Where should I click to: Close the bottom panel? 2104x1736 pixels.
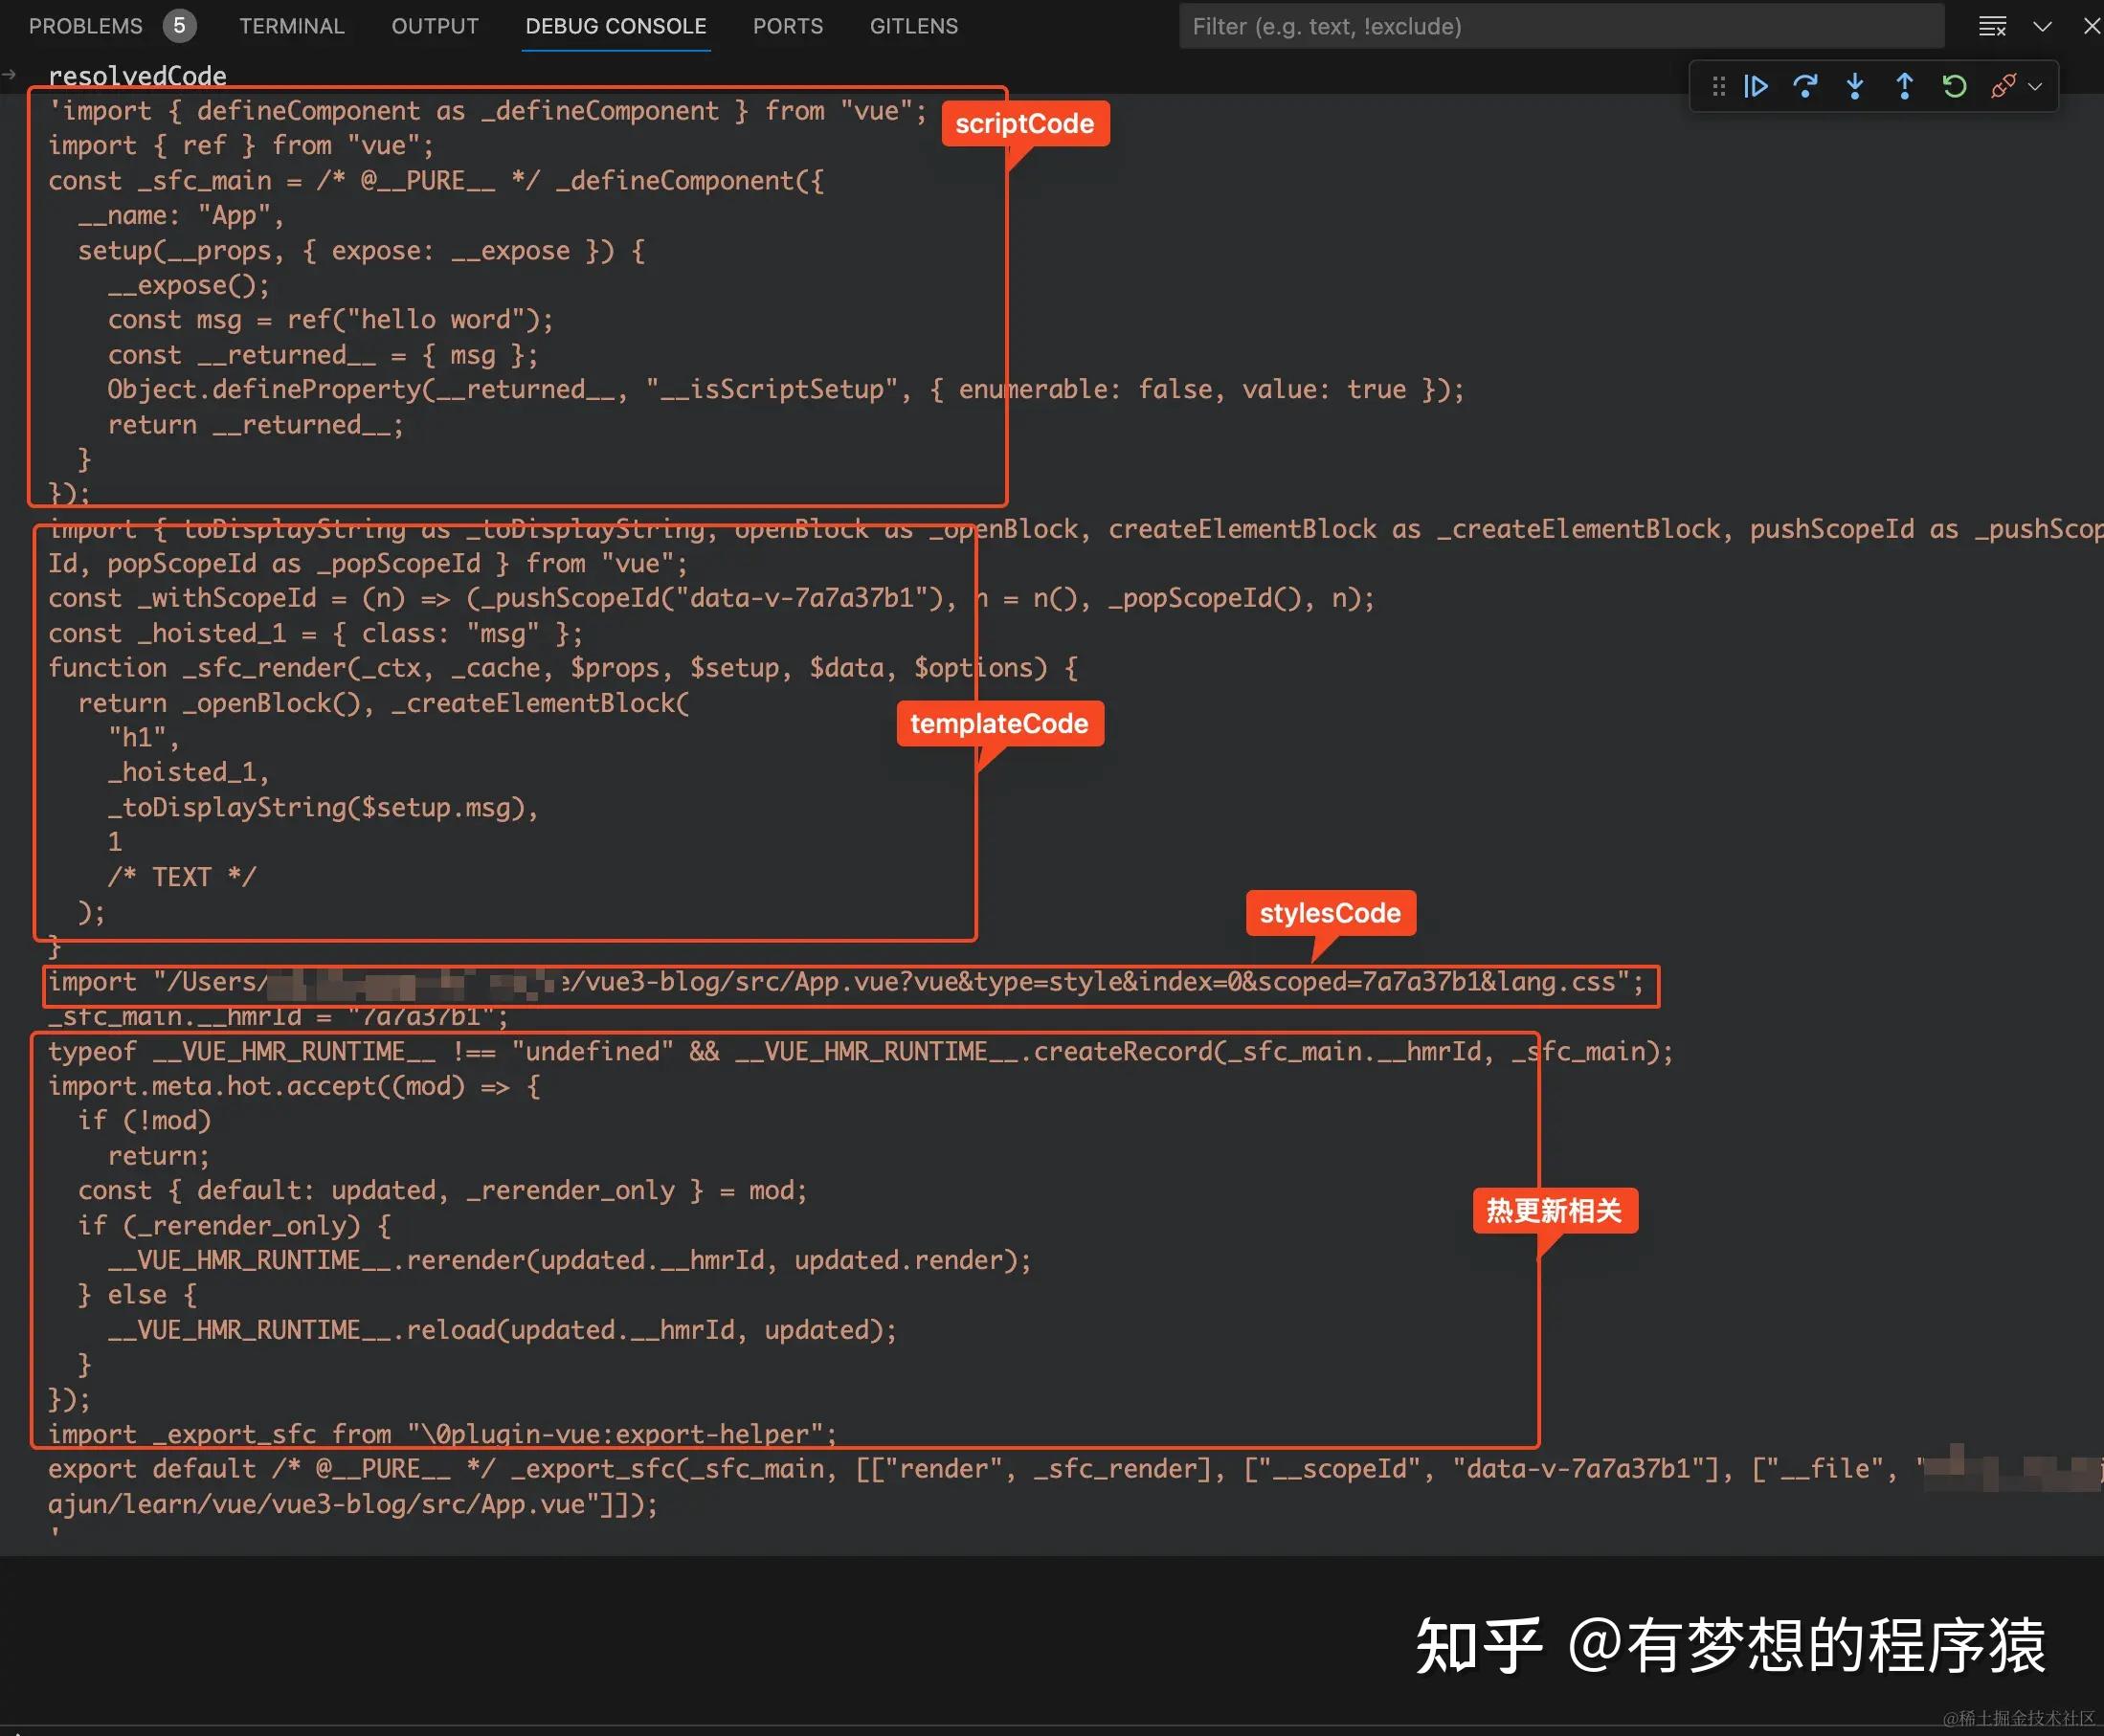coord(2092,26)
